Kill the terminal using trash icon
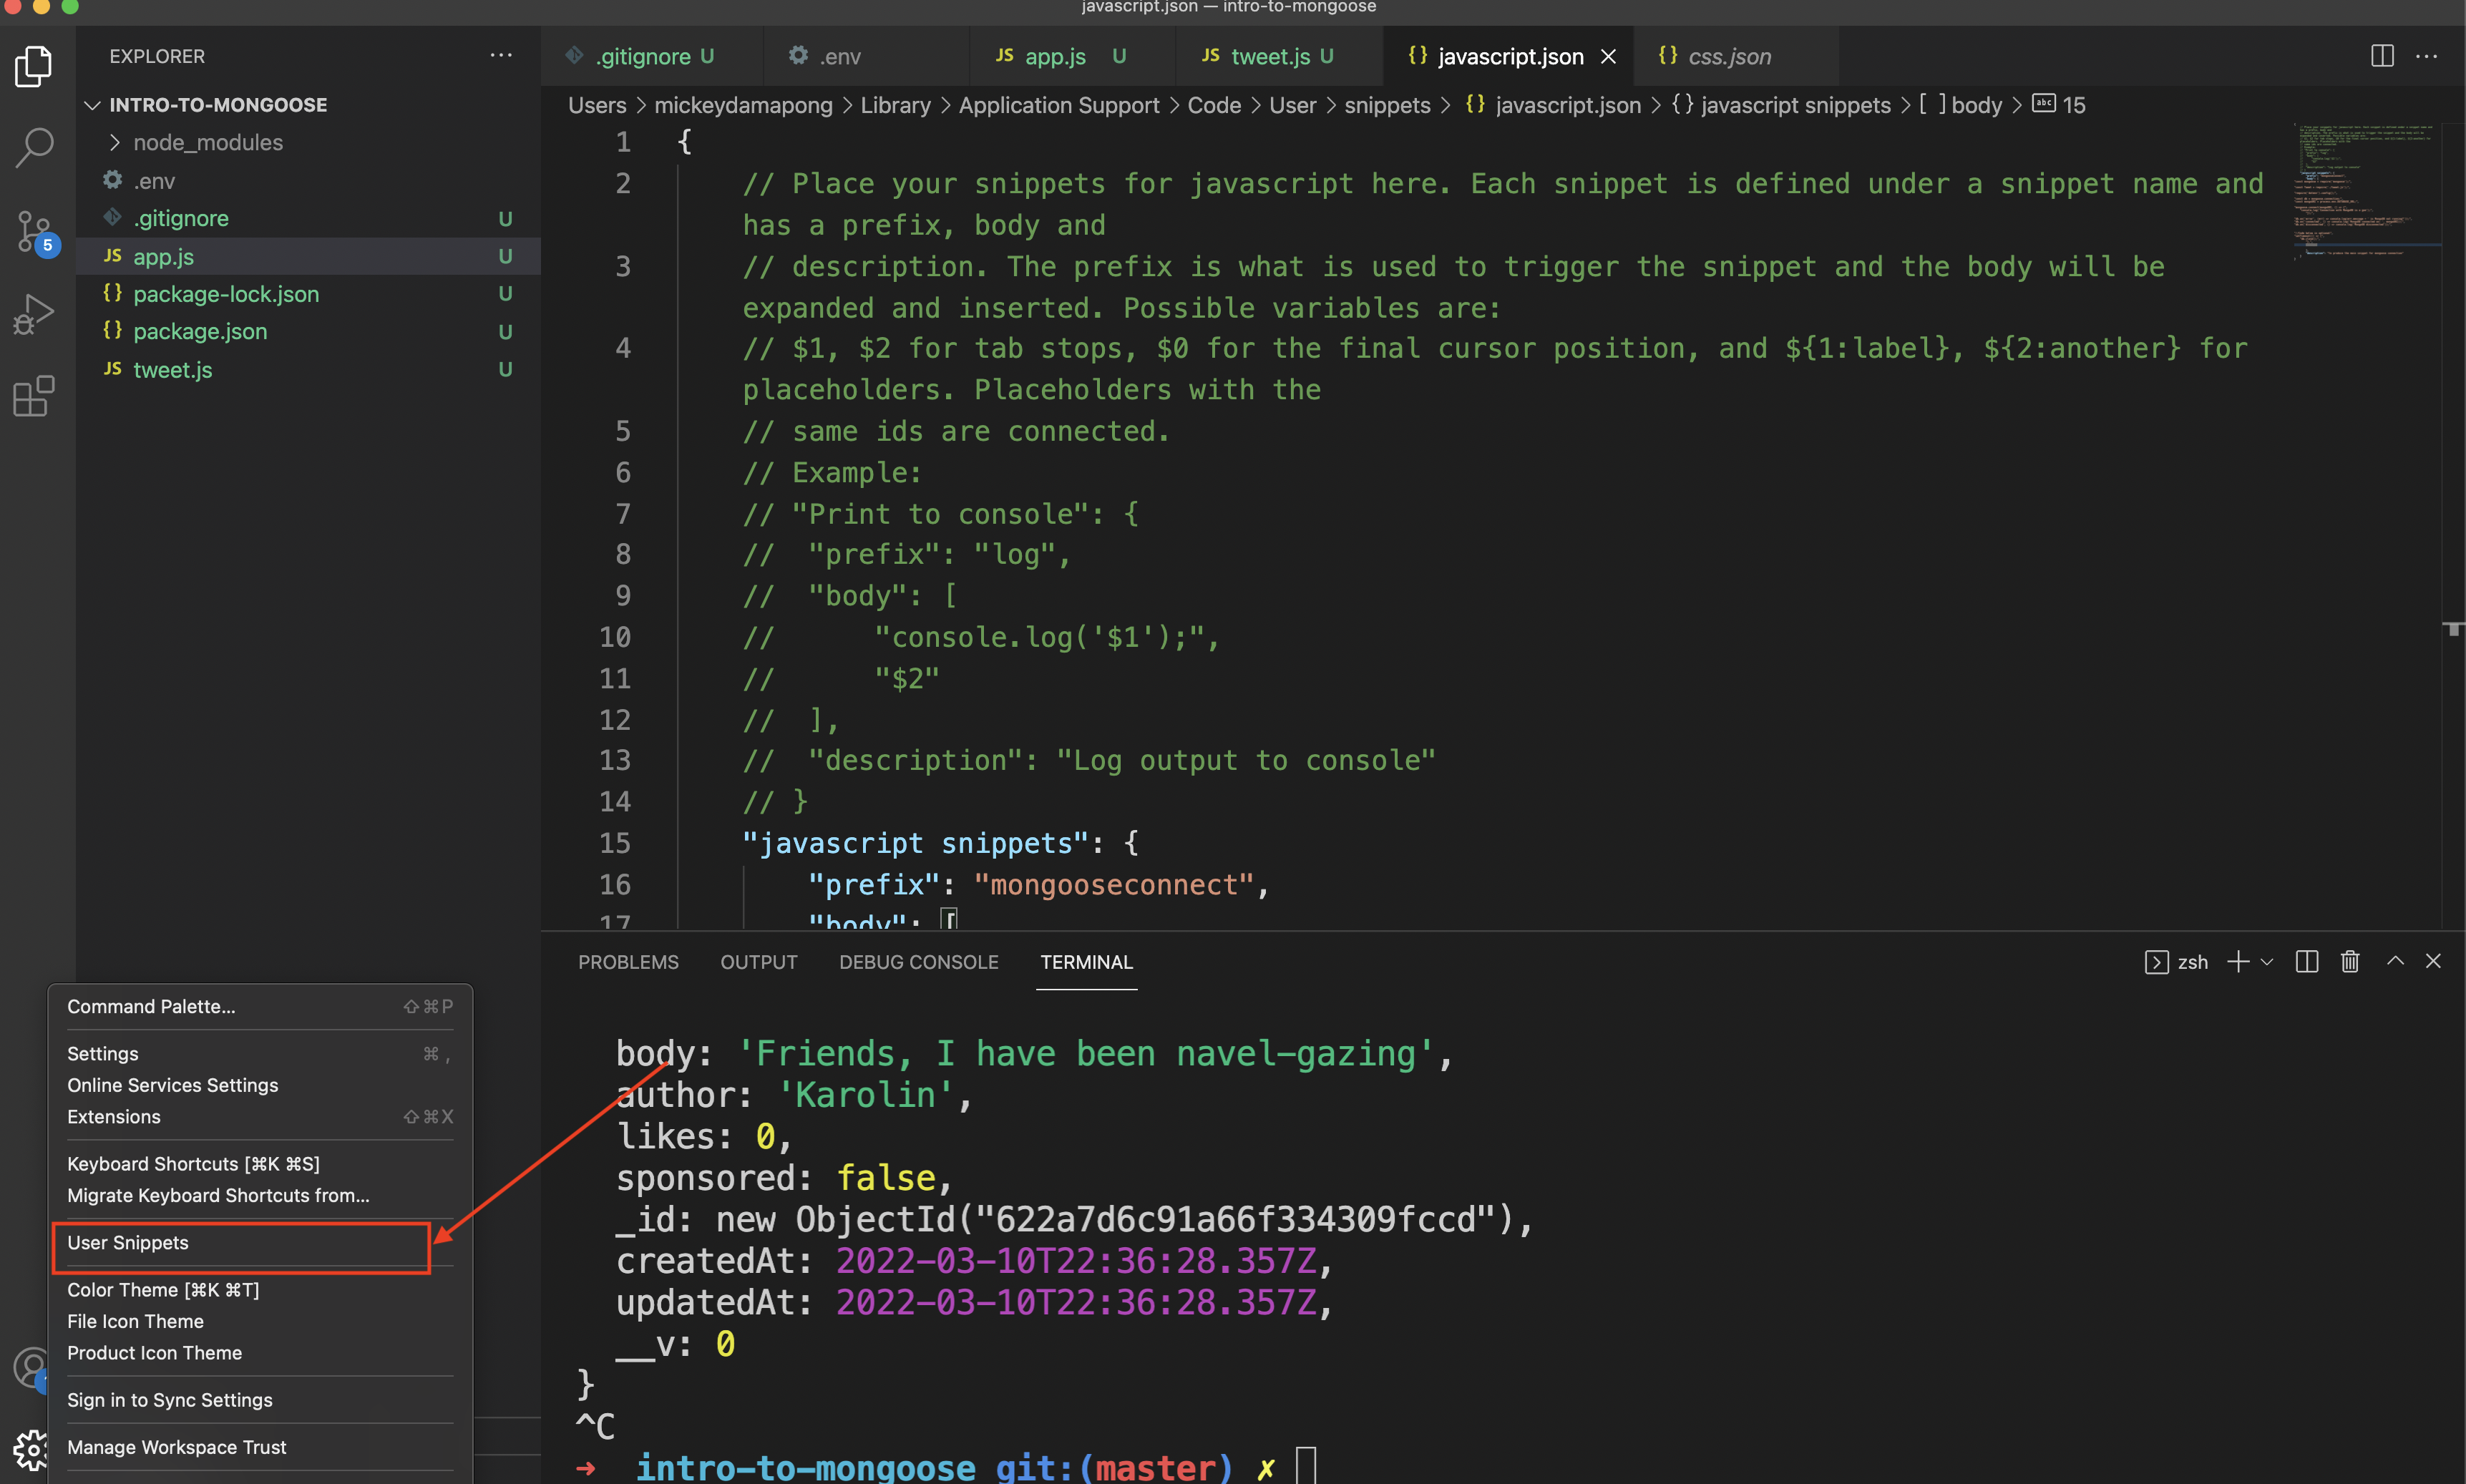Viewport: 2466px width, 1484px height. (x=2349, y=961)
